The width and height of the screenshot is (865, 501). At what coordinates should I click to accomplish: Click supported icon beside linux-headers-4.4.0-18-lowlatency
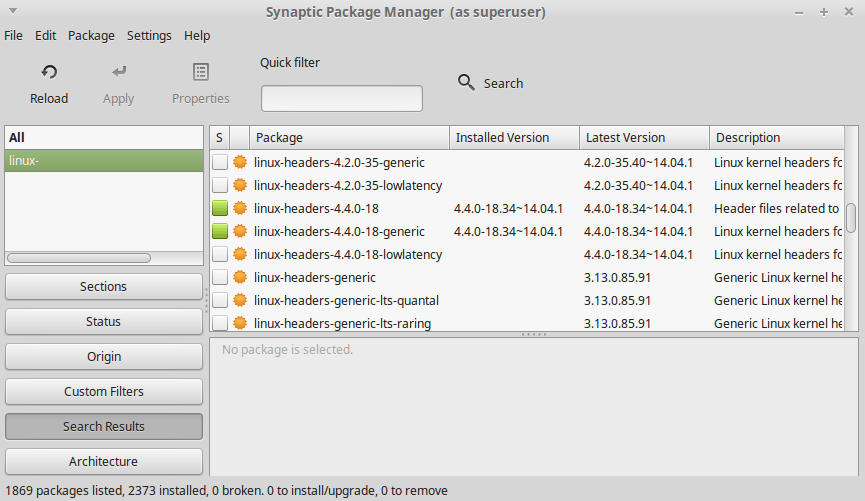click(240, 254)
